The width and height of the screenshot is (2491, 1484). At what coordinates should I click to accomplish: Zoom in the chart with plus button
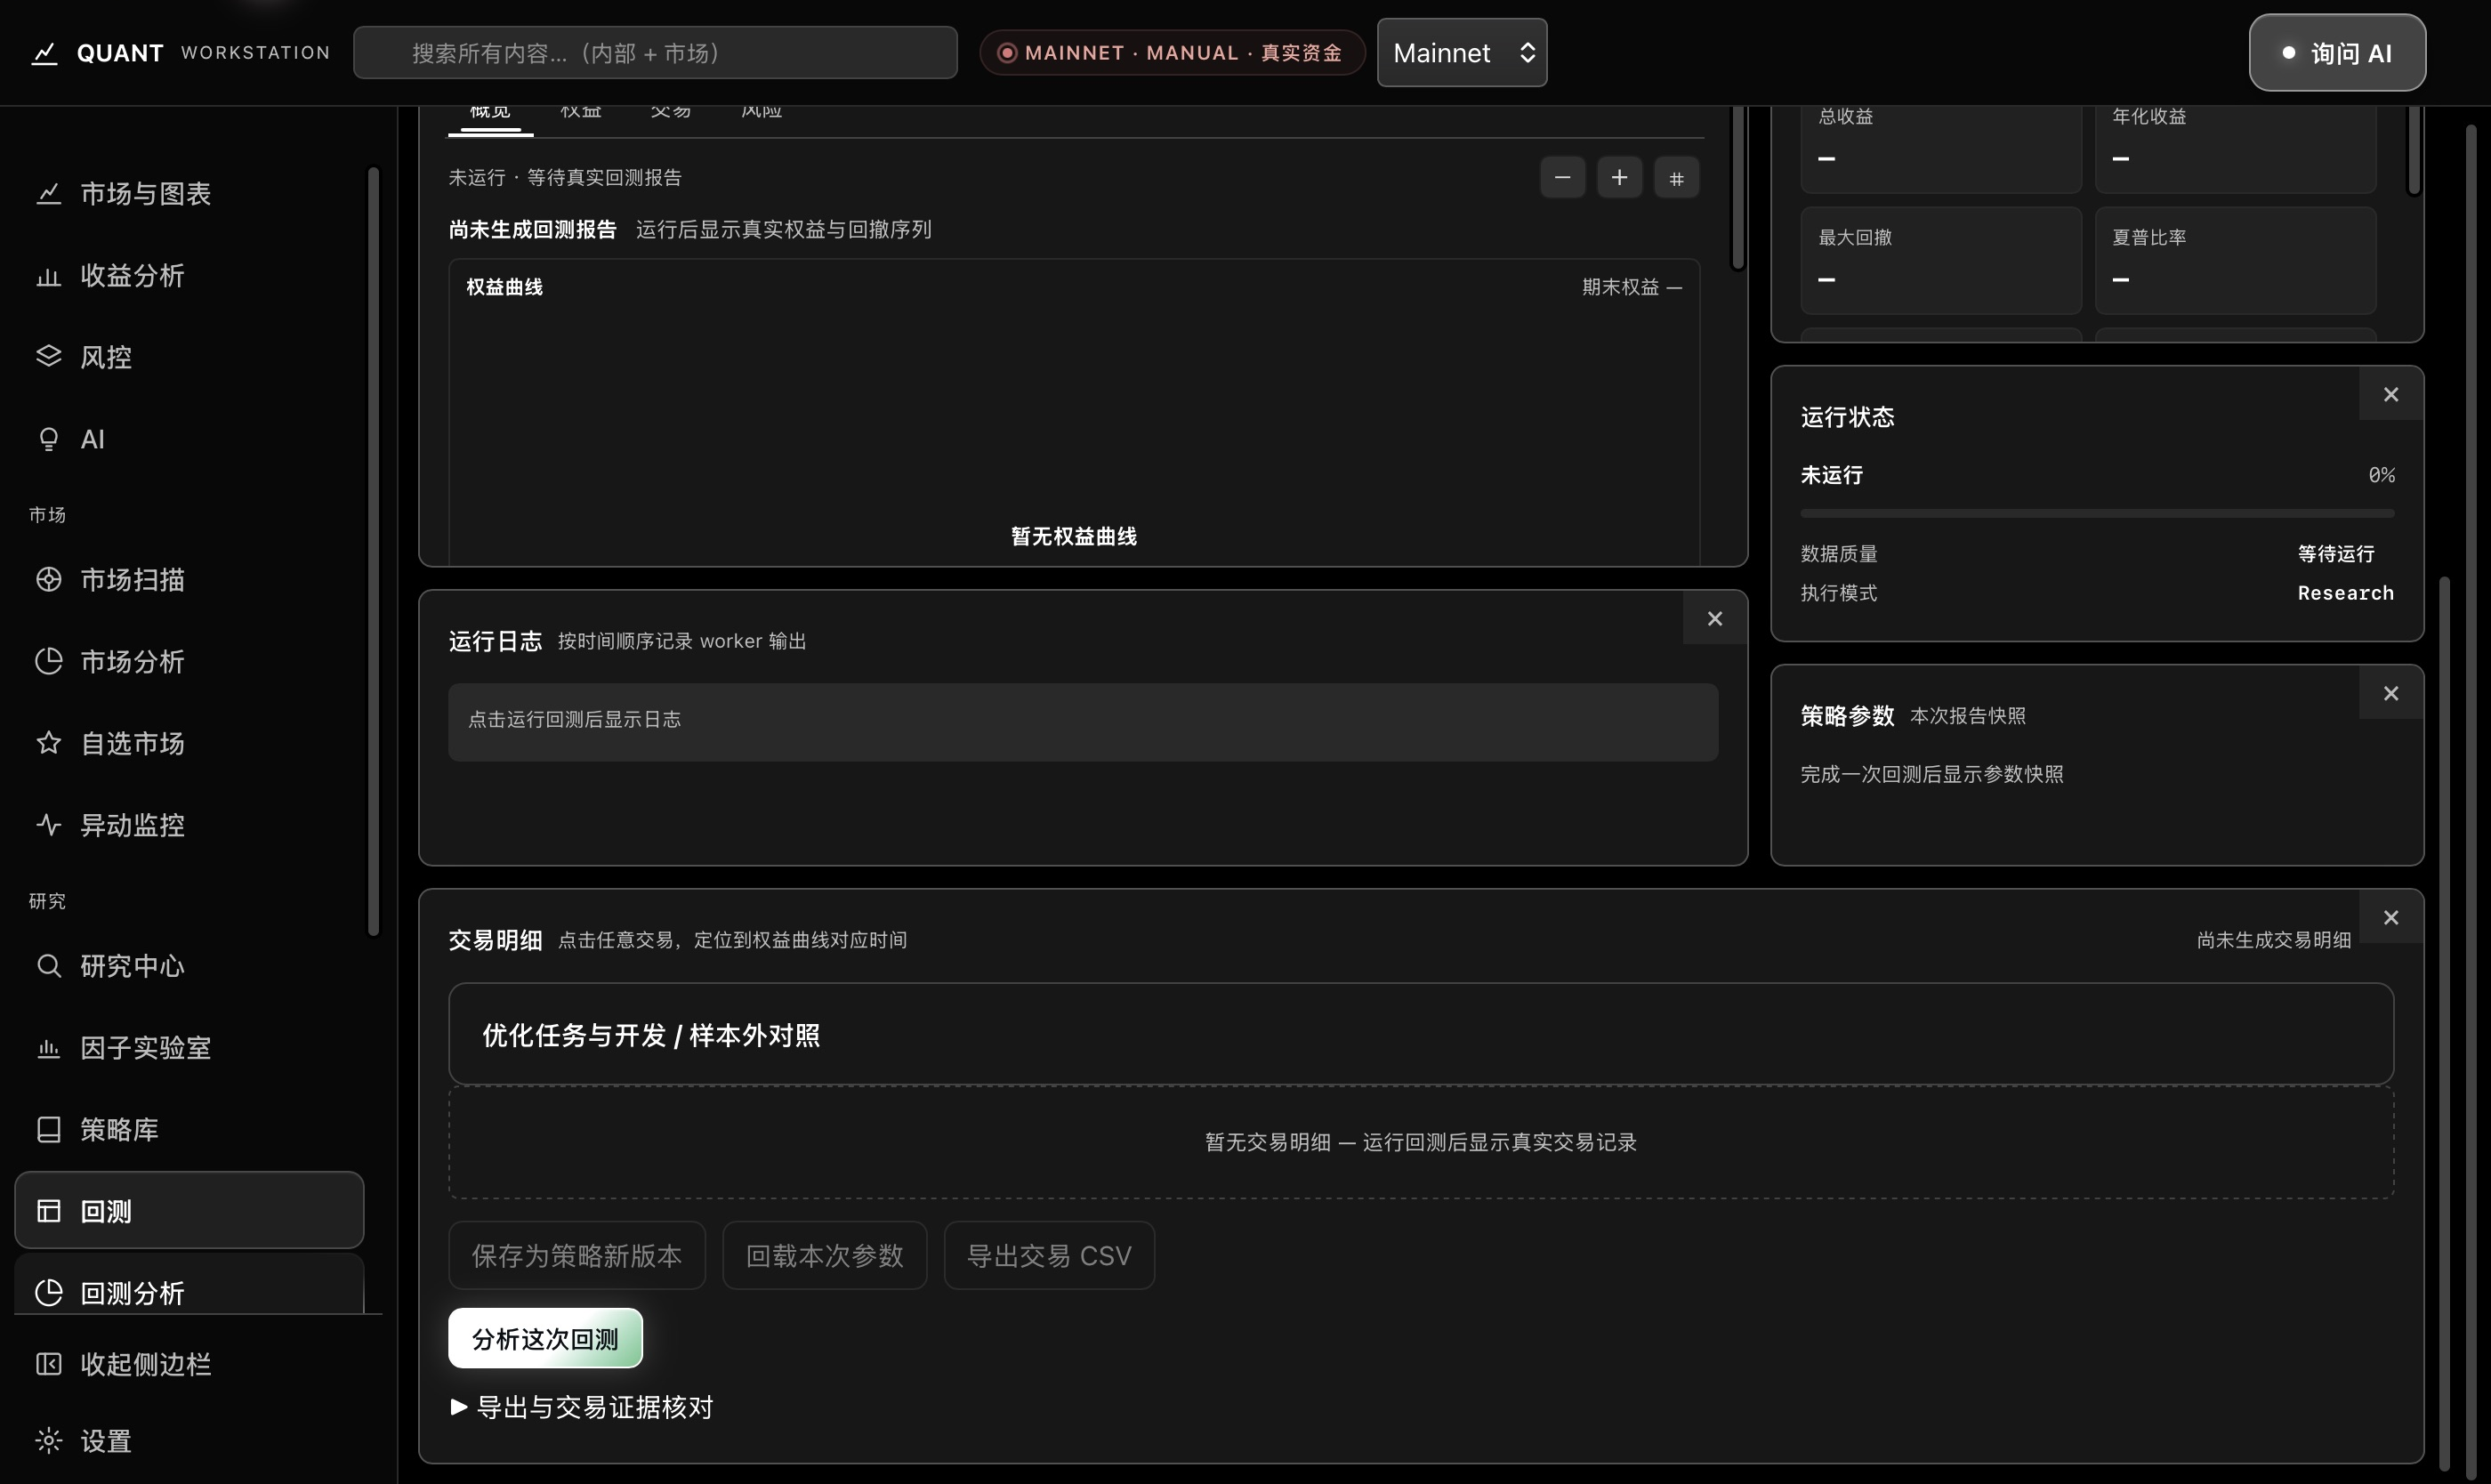(x=1619, y=178)
